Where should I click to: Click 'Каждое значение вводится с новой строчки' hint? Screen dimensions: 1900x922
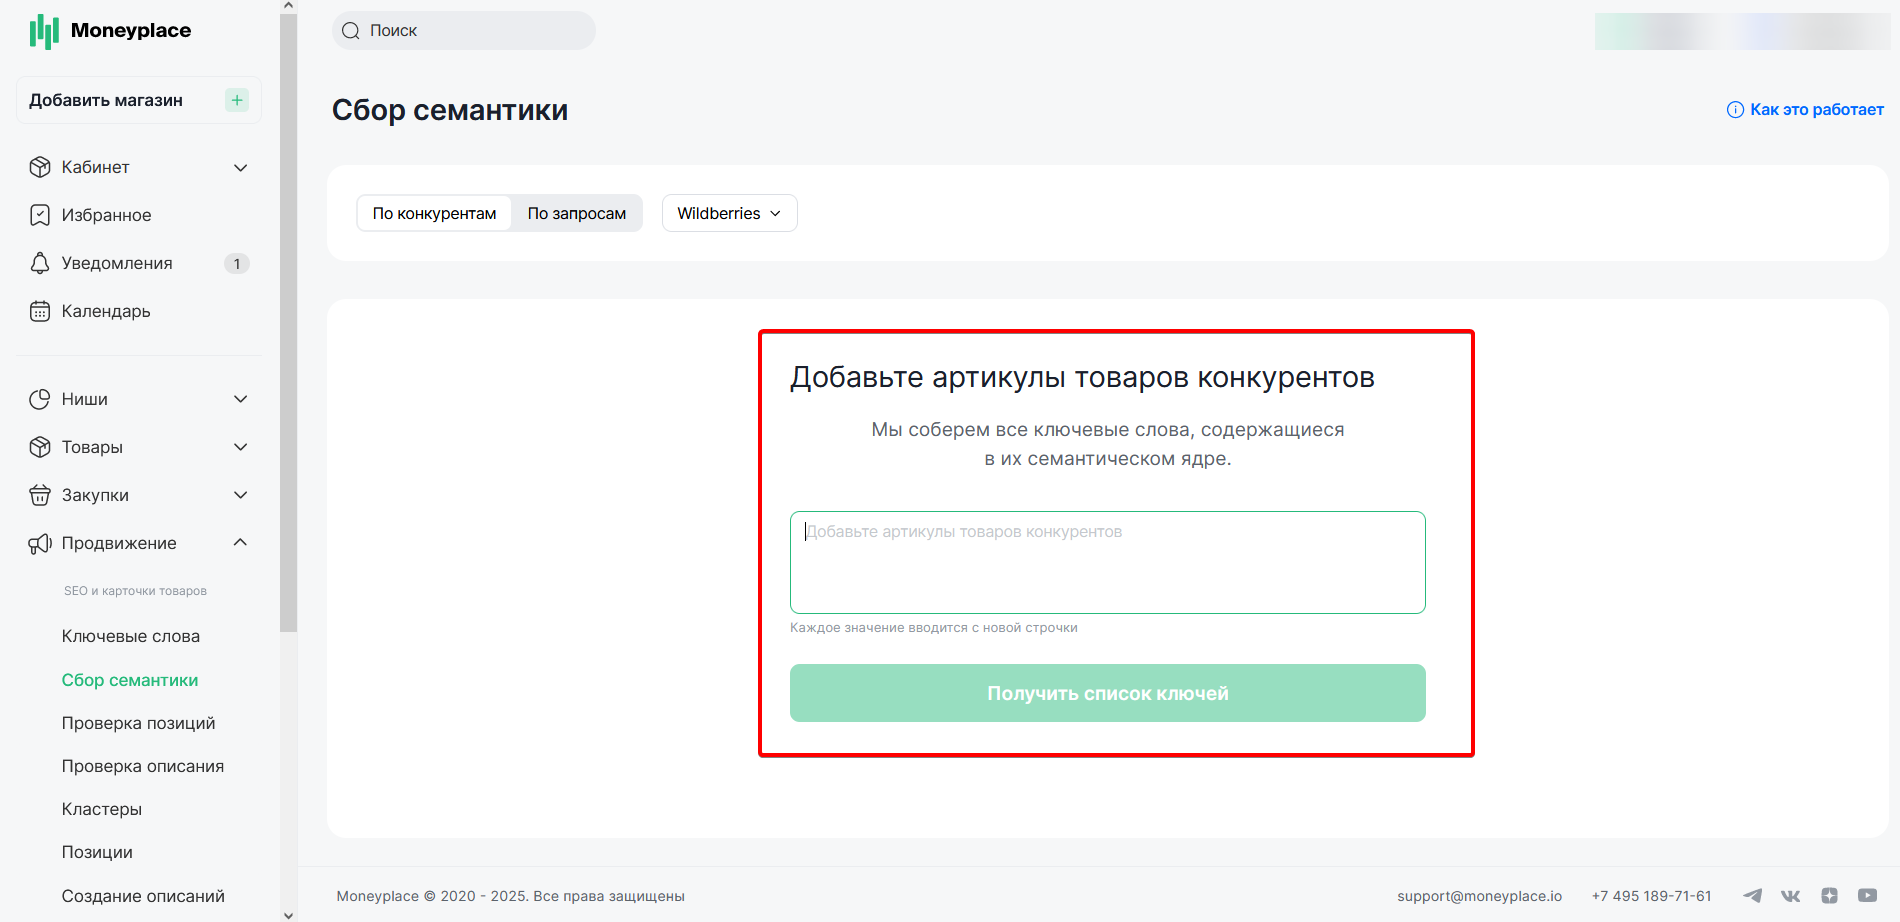coord(934,628)
